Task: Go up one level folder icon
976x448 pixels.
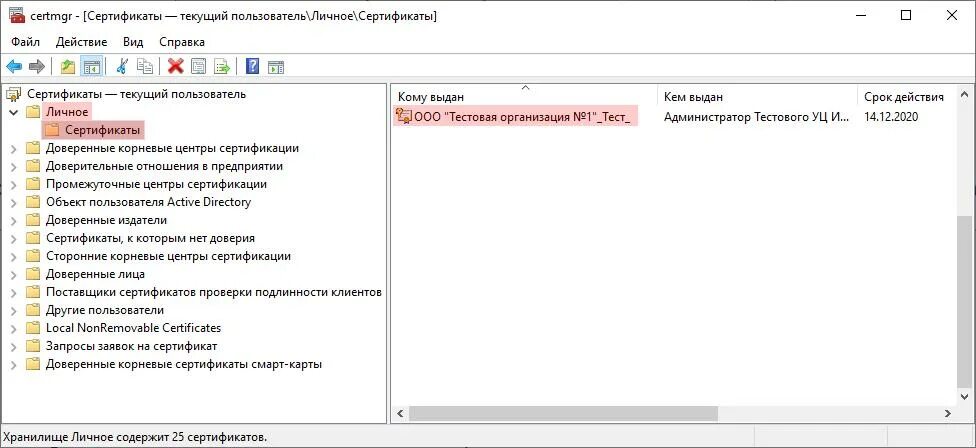Action: pyautogui.click(x=68, y=66)
